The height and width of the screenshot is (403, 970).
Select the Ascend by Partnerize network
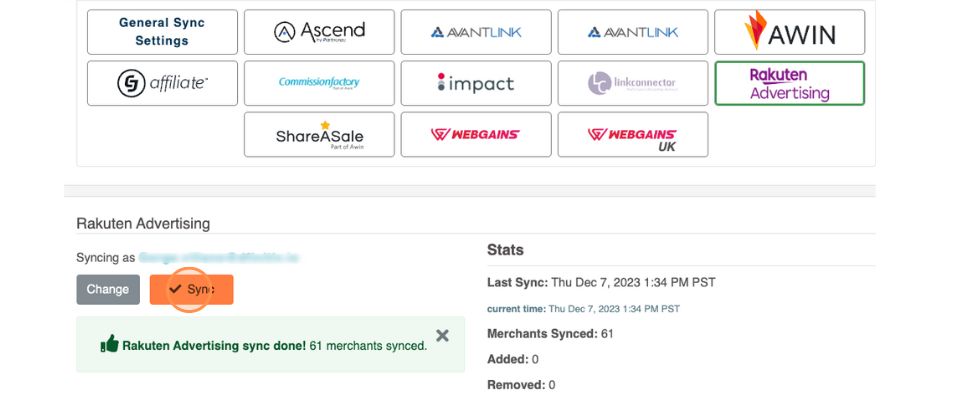[x=319, y=32]
